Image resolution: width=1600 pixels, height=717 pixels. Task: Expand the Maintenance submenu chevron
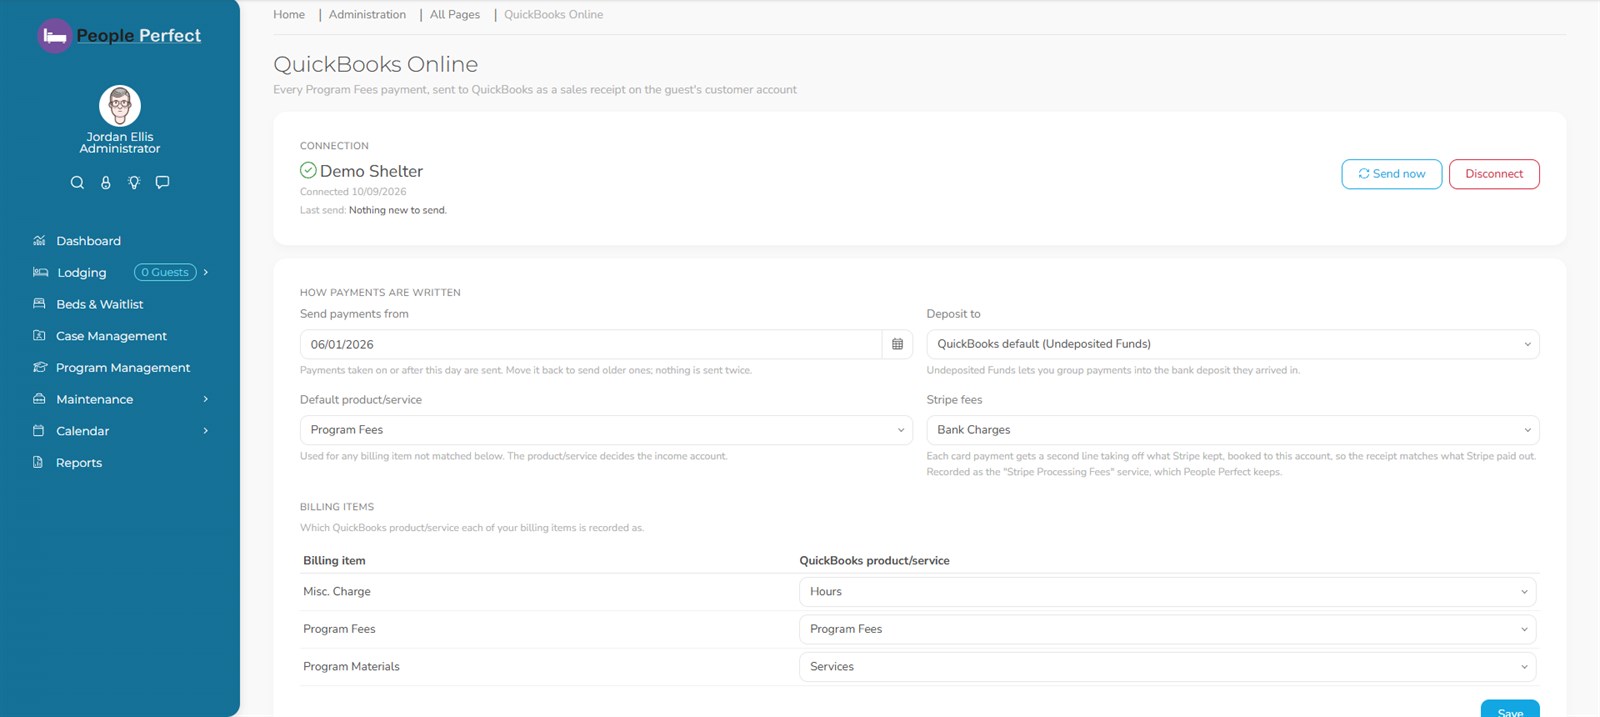pyautogui.click(x=206, y=399)
